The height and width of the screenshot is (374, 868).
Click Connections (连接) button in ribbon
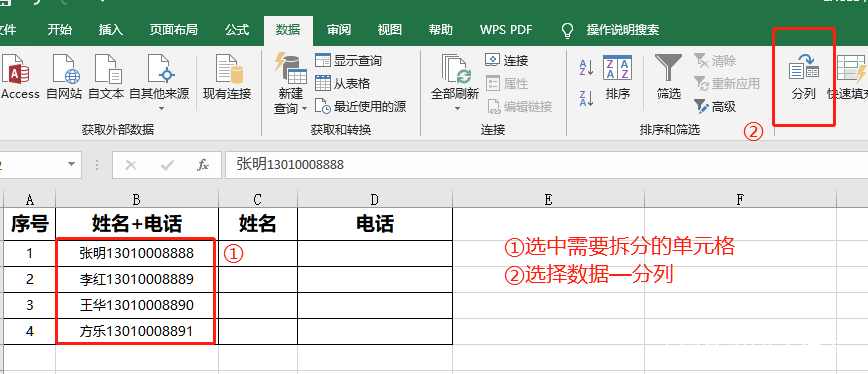(x=507, y=60)
